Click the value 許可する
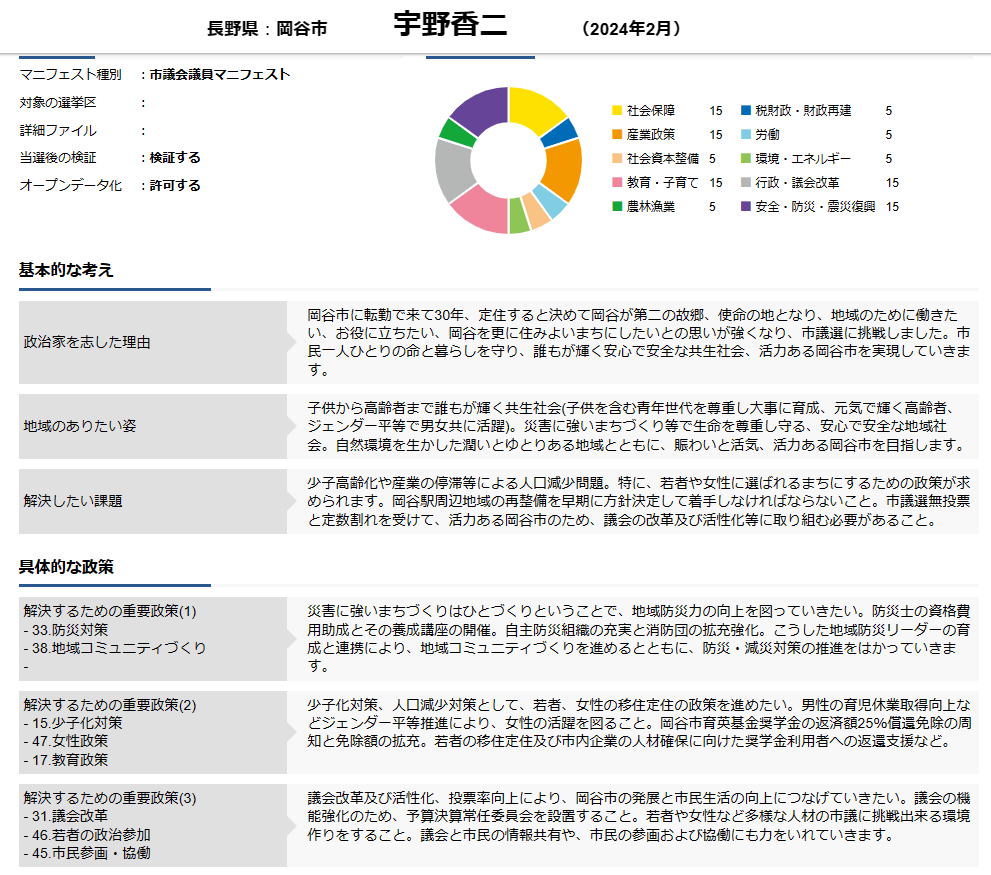991x875 pixels. (175, 185)
